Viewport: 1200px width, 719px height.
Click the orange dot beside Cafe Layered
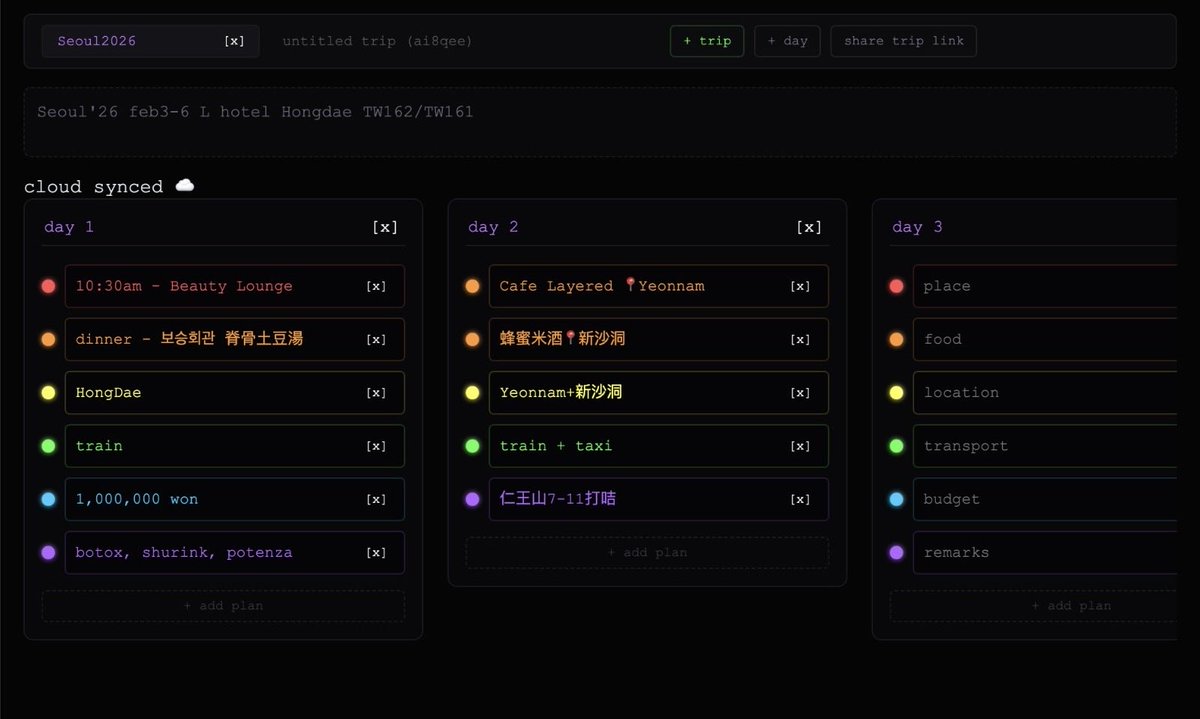point(472,286)
